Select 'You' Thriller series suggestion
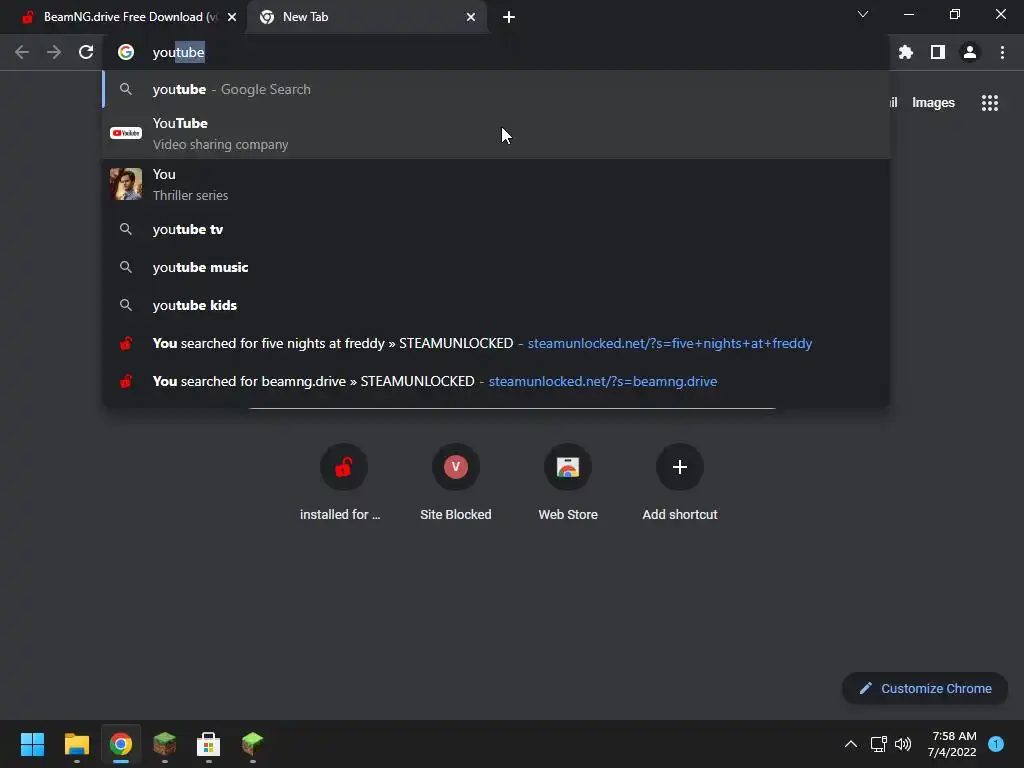The image size is (1024, 768). (x=496, y=184)
